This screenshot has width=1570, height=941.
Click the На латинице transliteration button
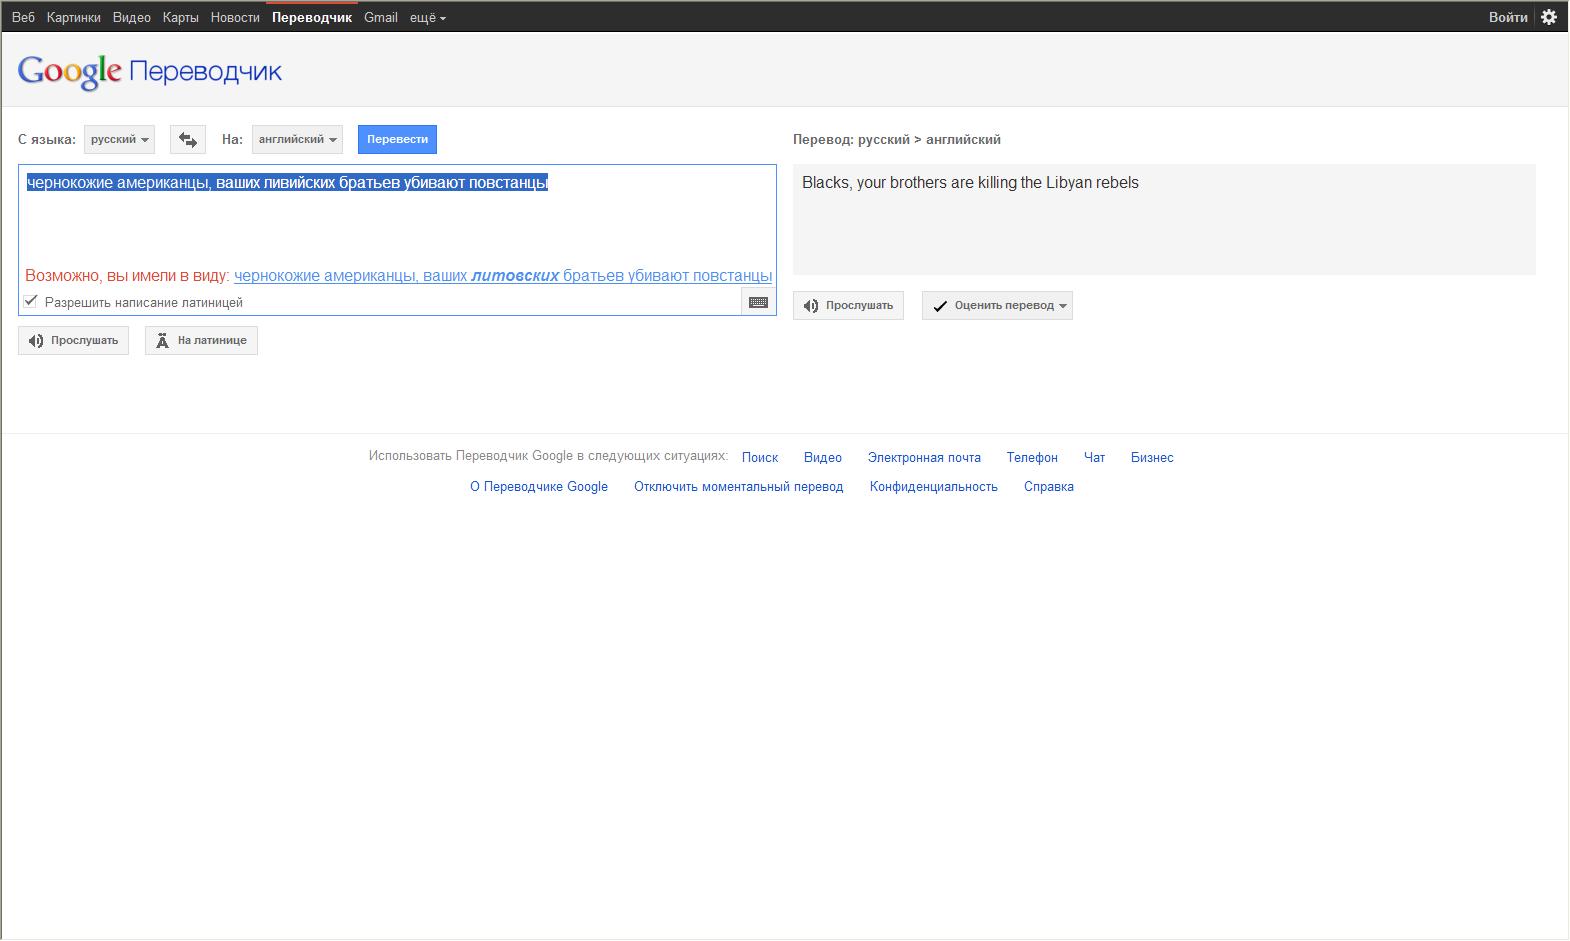(x=201, y=341)
